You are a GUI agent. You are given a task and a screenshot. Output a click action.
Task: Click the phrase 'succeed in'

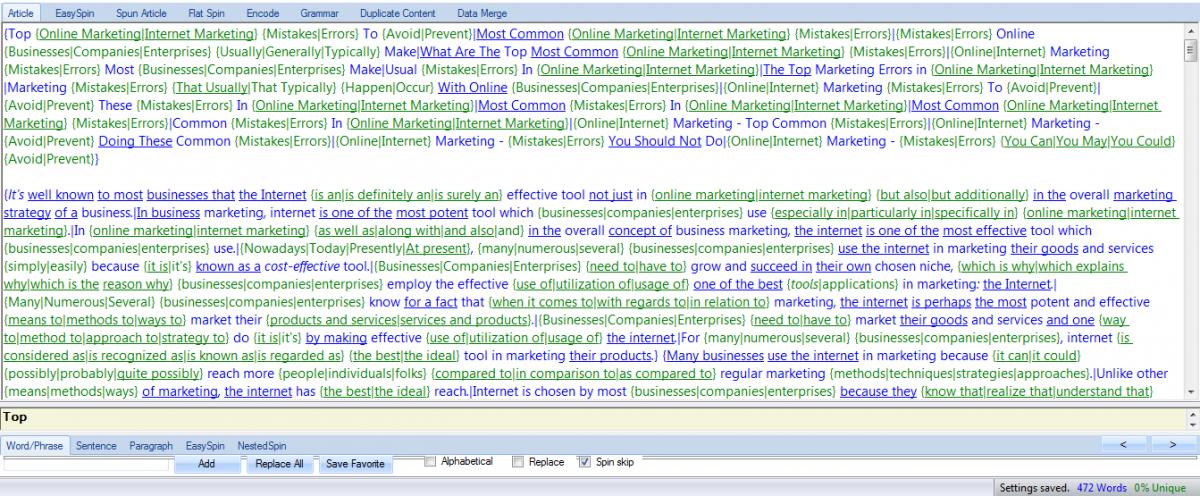click(781, 266)
